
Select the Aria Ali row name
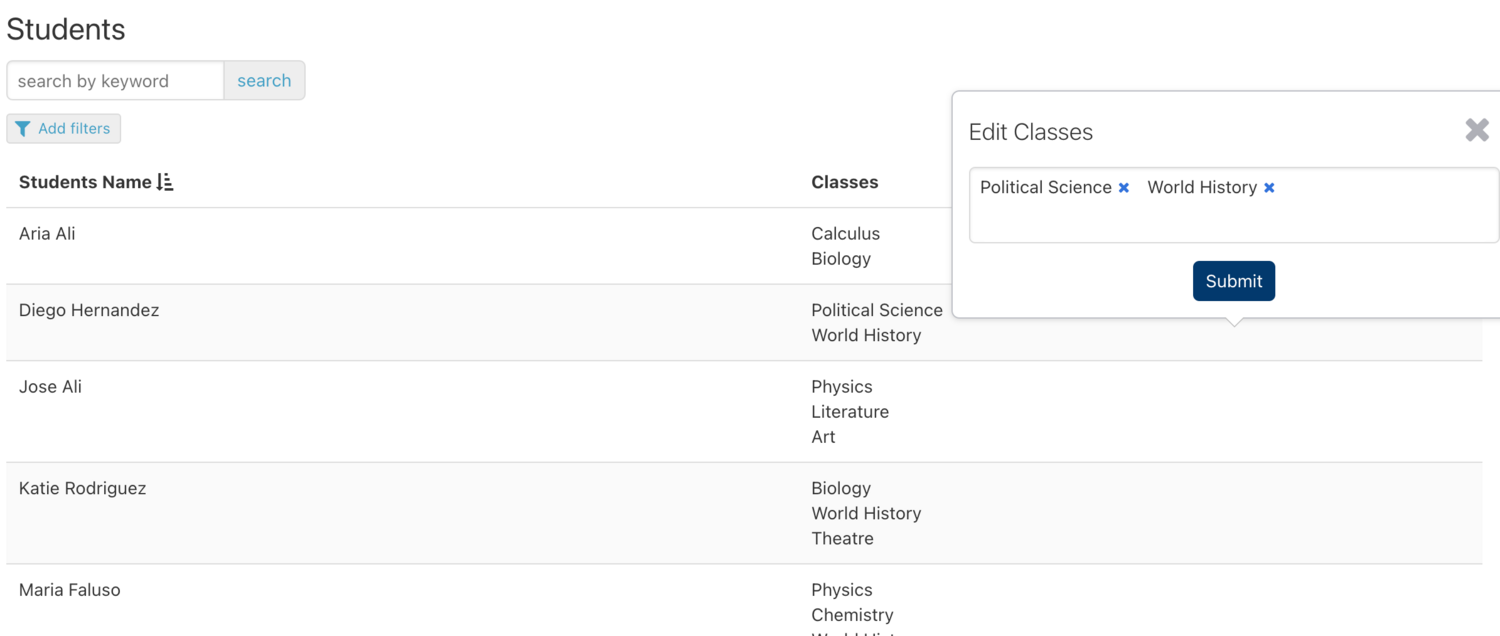(x=47, y=234)
